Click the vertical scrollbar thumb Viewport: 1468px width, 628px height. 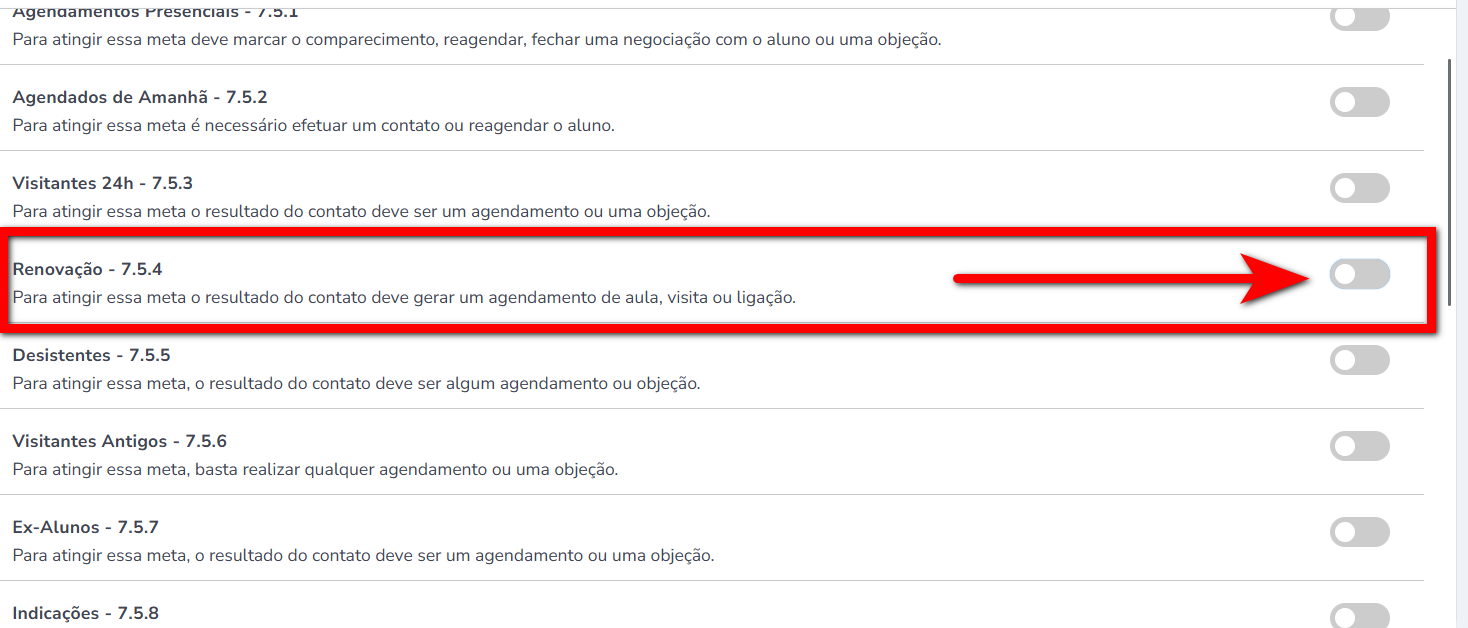(1450, 182)
